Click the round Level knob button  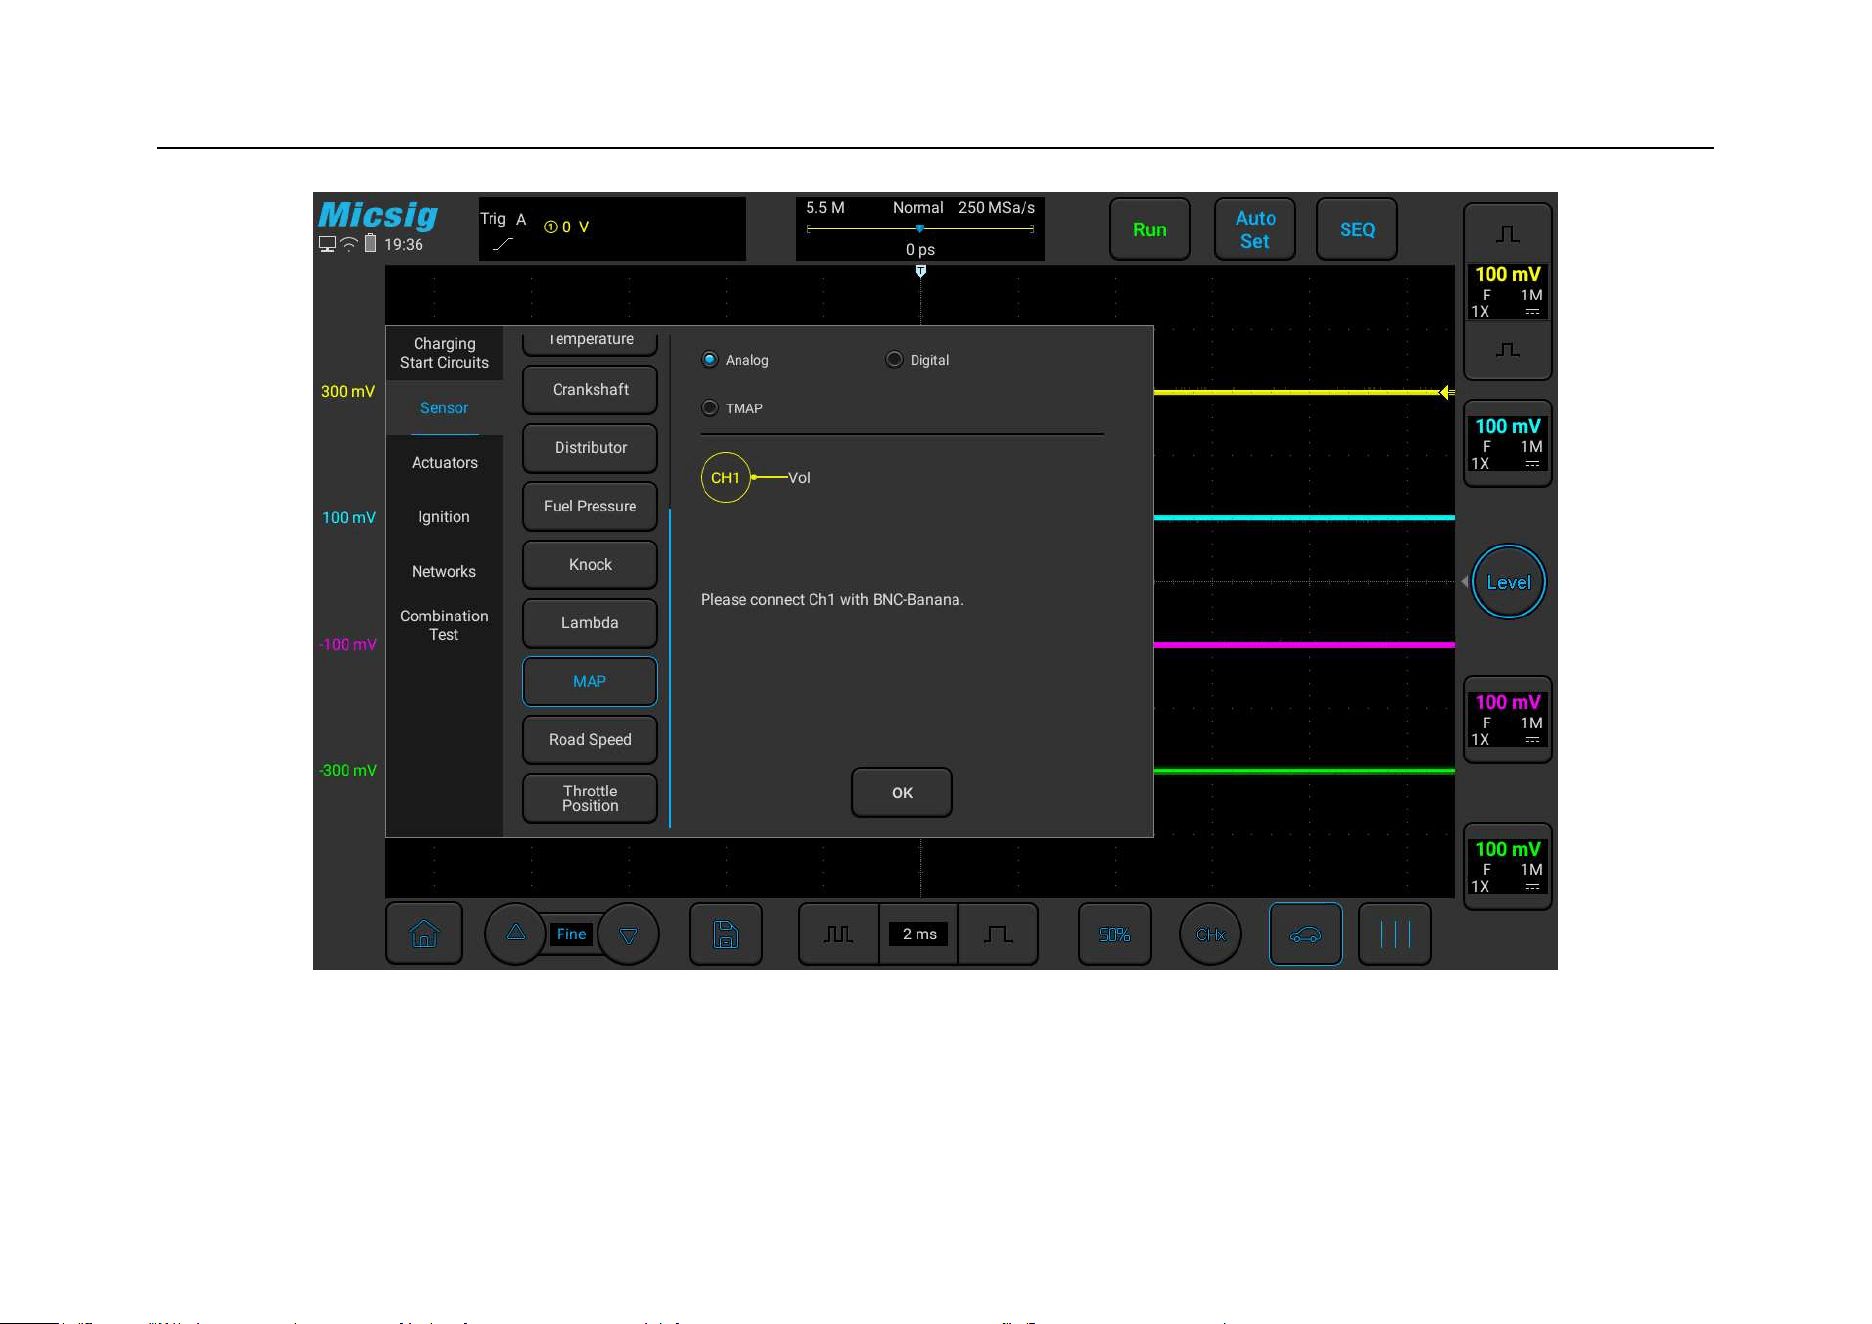(1508, 582)
